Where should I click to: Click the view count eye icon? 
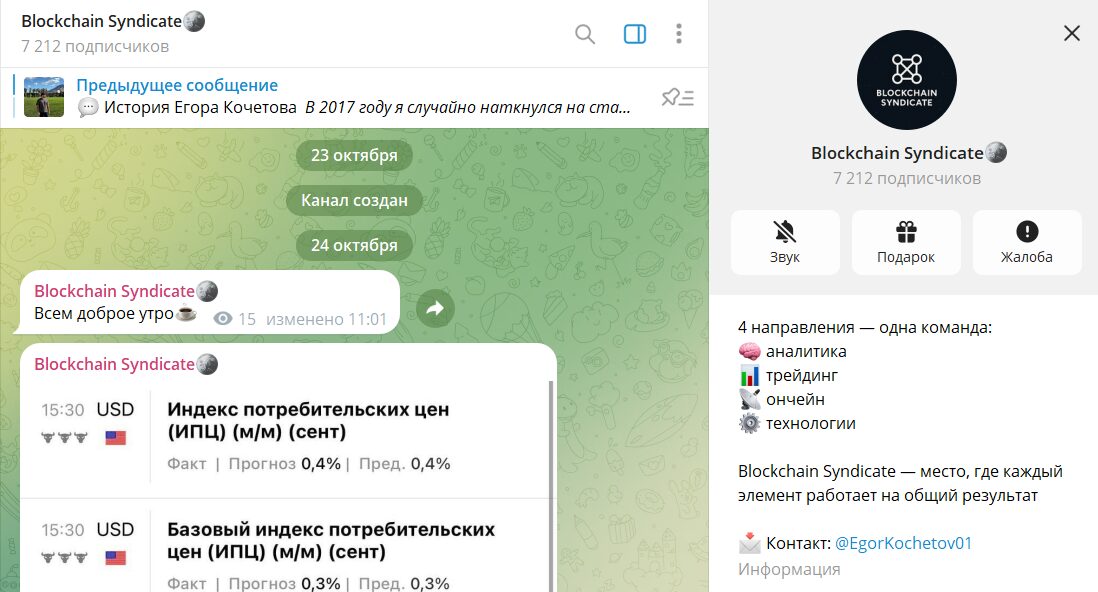(223, 319)
